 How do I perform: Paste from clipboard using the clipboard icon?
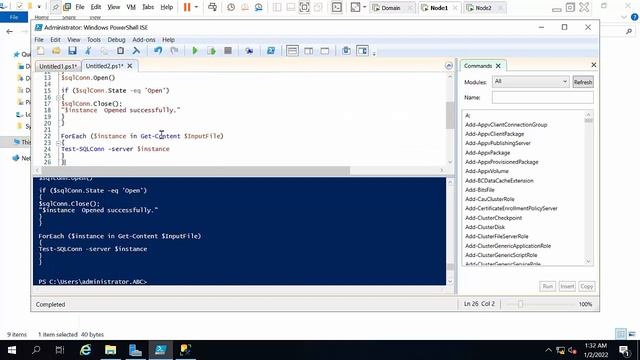(120, 51)
